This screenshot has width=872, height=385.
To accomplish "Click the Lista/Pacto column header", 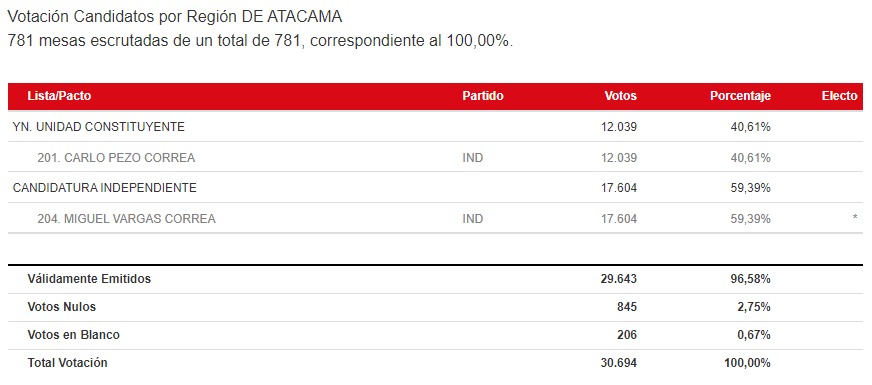I will (x=59, y=96).
